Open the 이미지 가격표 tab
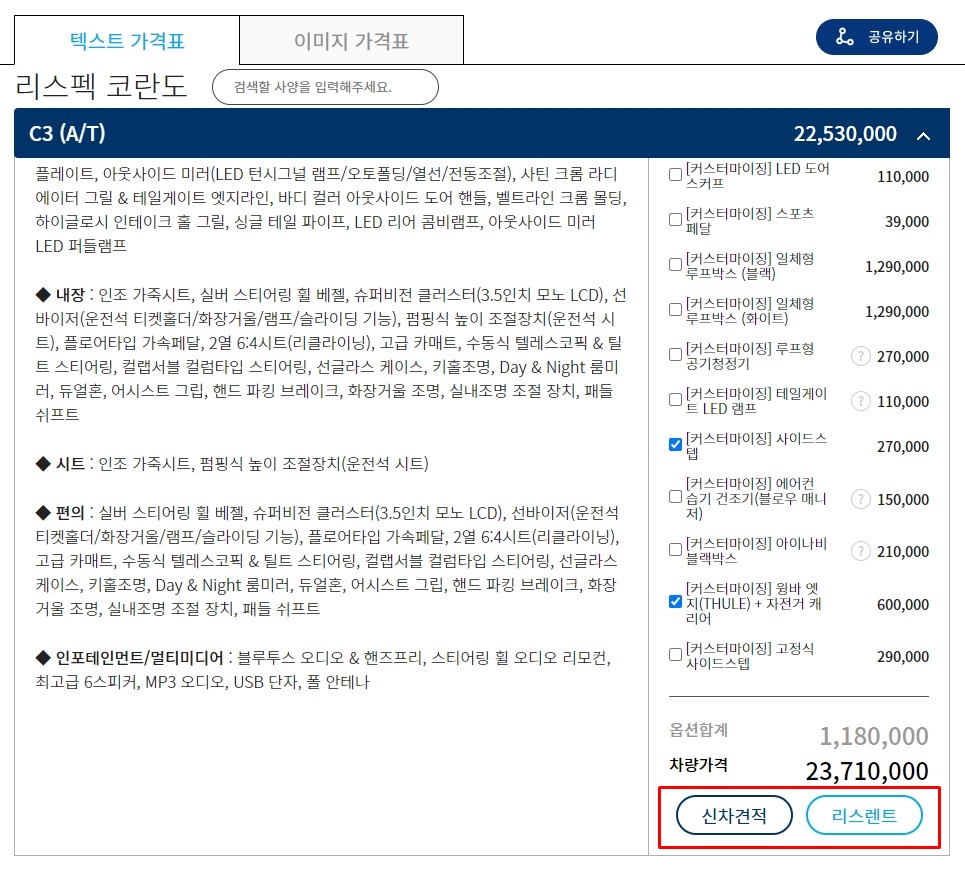 [351, 41]
